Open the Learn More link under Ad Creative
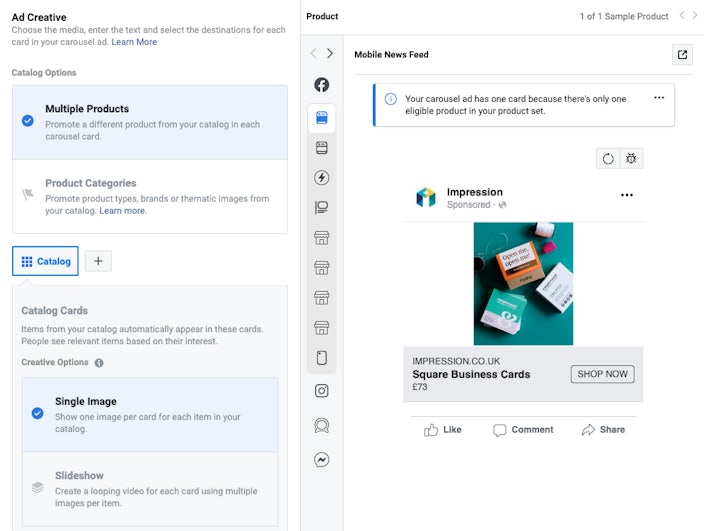704x531 pixels. [134, 42]
